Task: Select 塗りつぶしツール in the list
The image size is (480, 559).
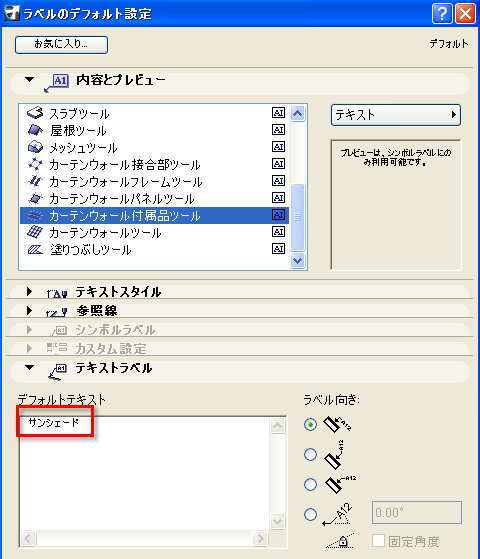Action: [154, 249]
